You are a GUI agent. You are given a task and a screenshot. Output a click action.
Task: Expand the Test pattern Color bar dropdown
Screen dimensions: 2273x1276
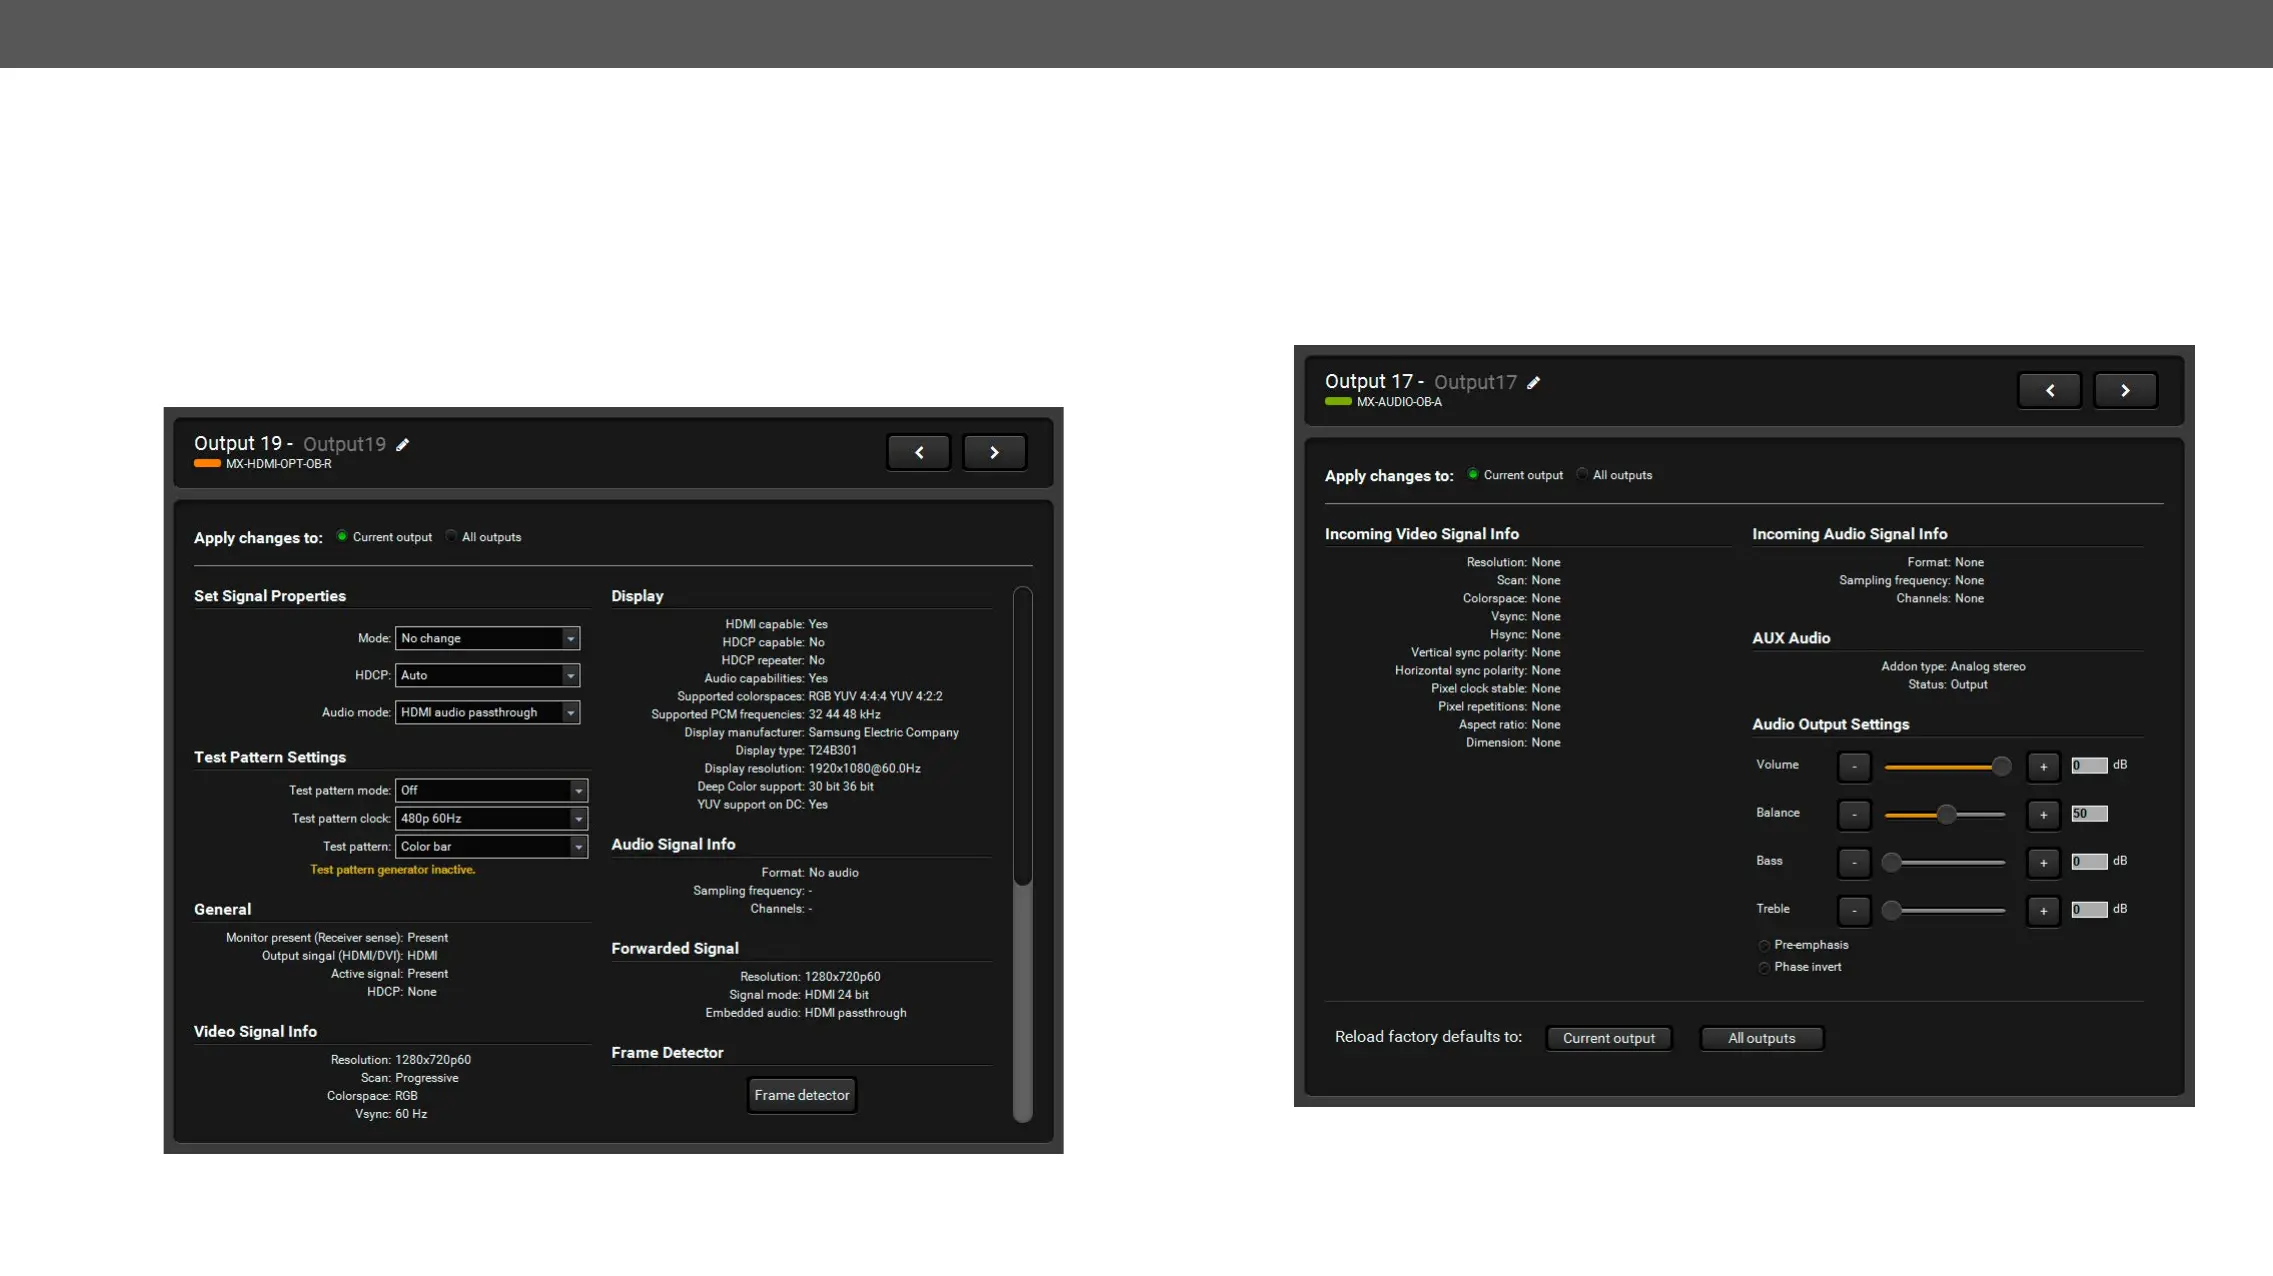491,847
